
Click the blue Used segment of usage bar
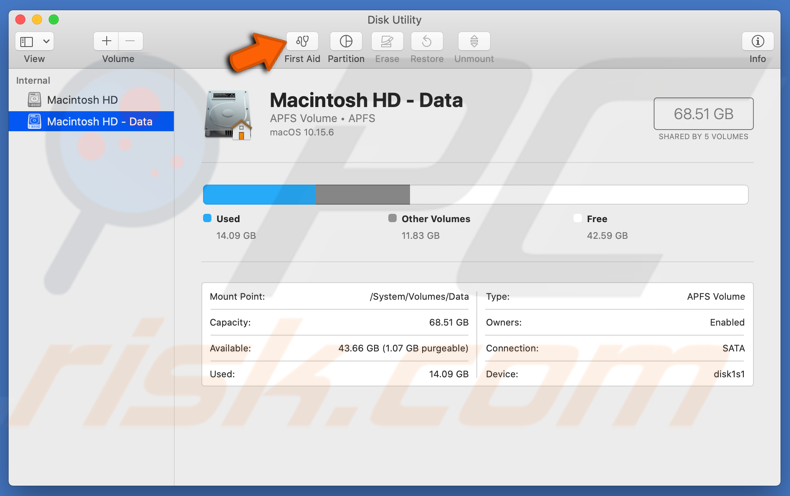click(259, 195)
